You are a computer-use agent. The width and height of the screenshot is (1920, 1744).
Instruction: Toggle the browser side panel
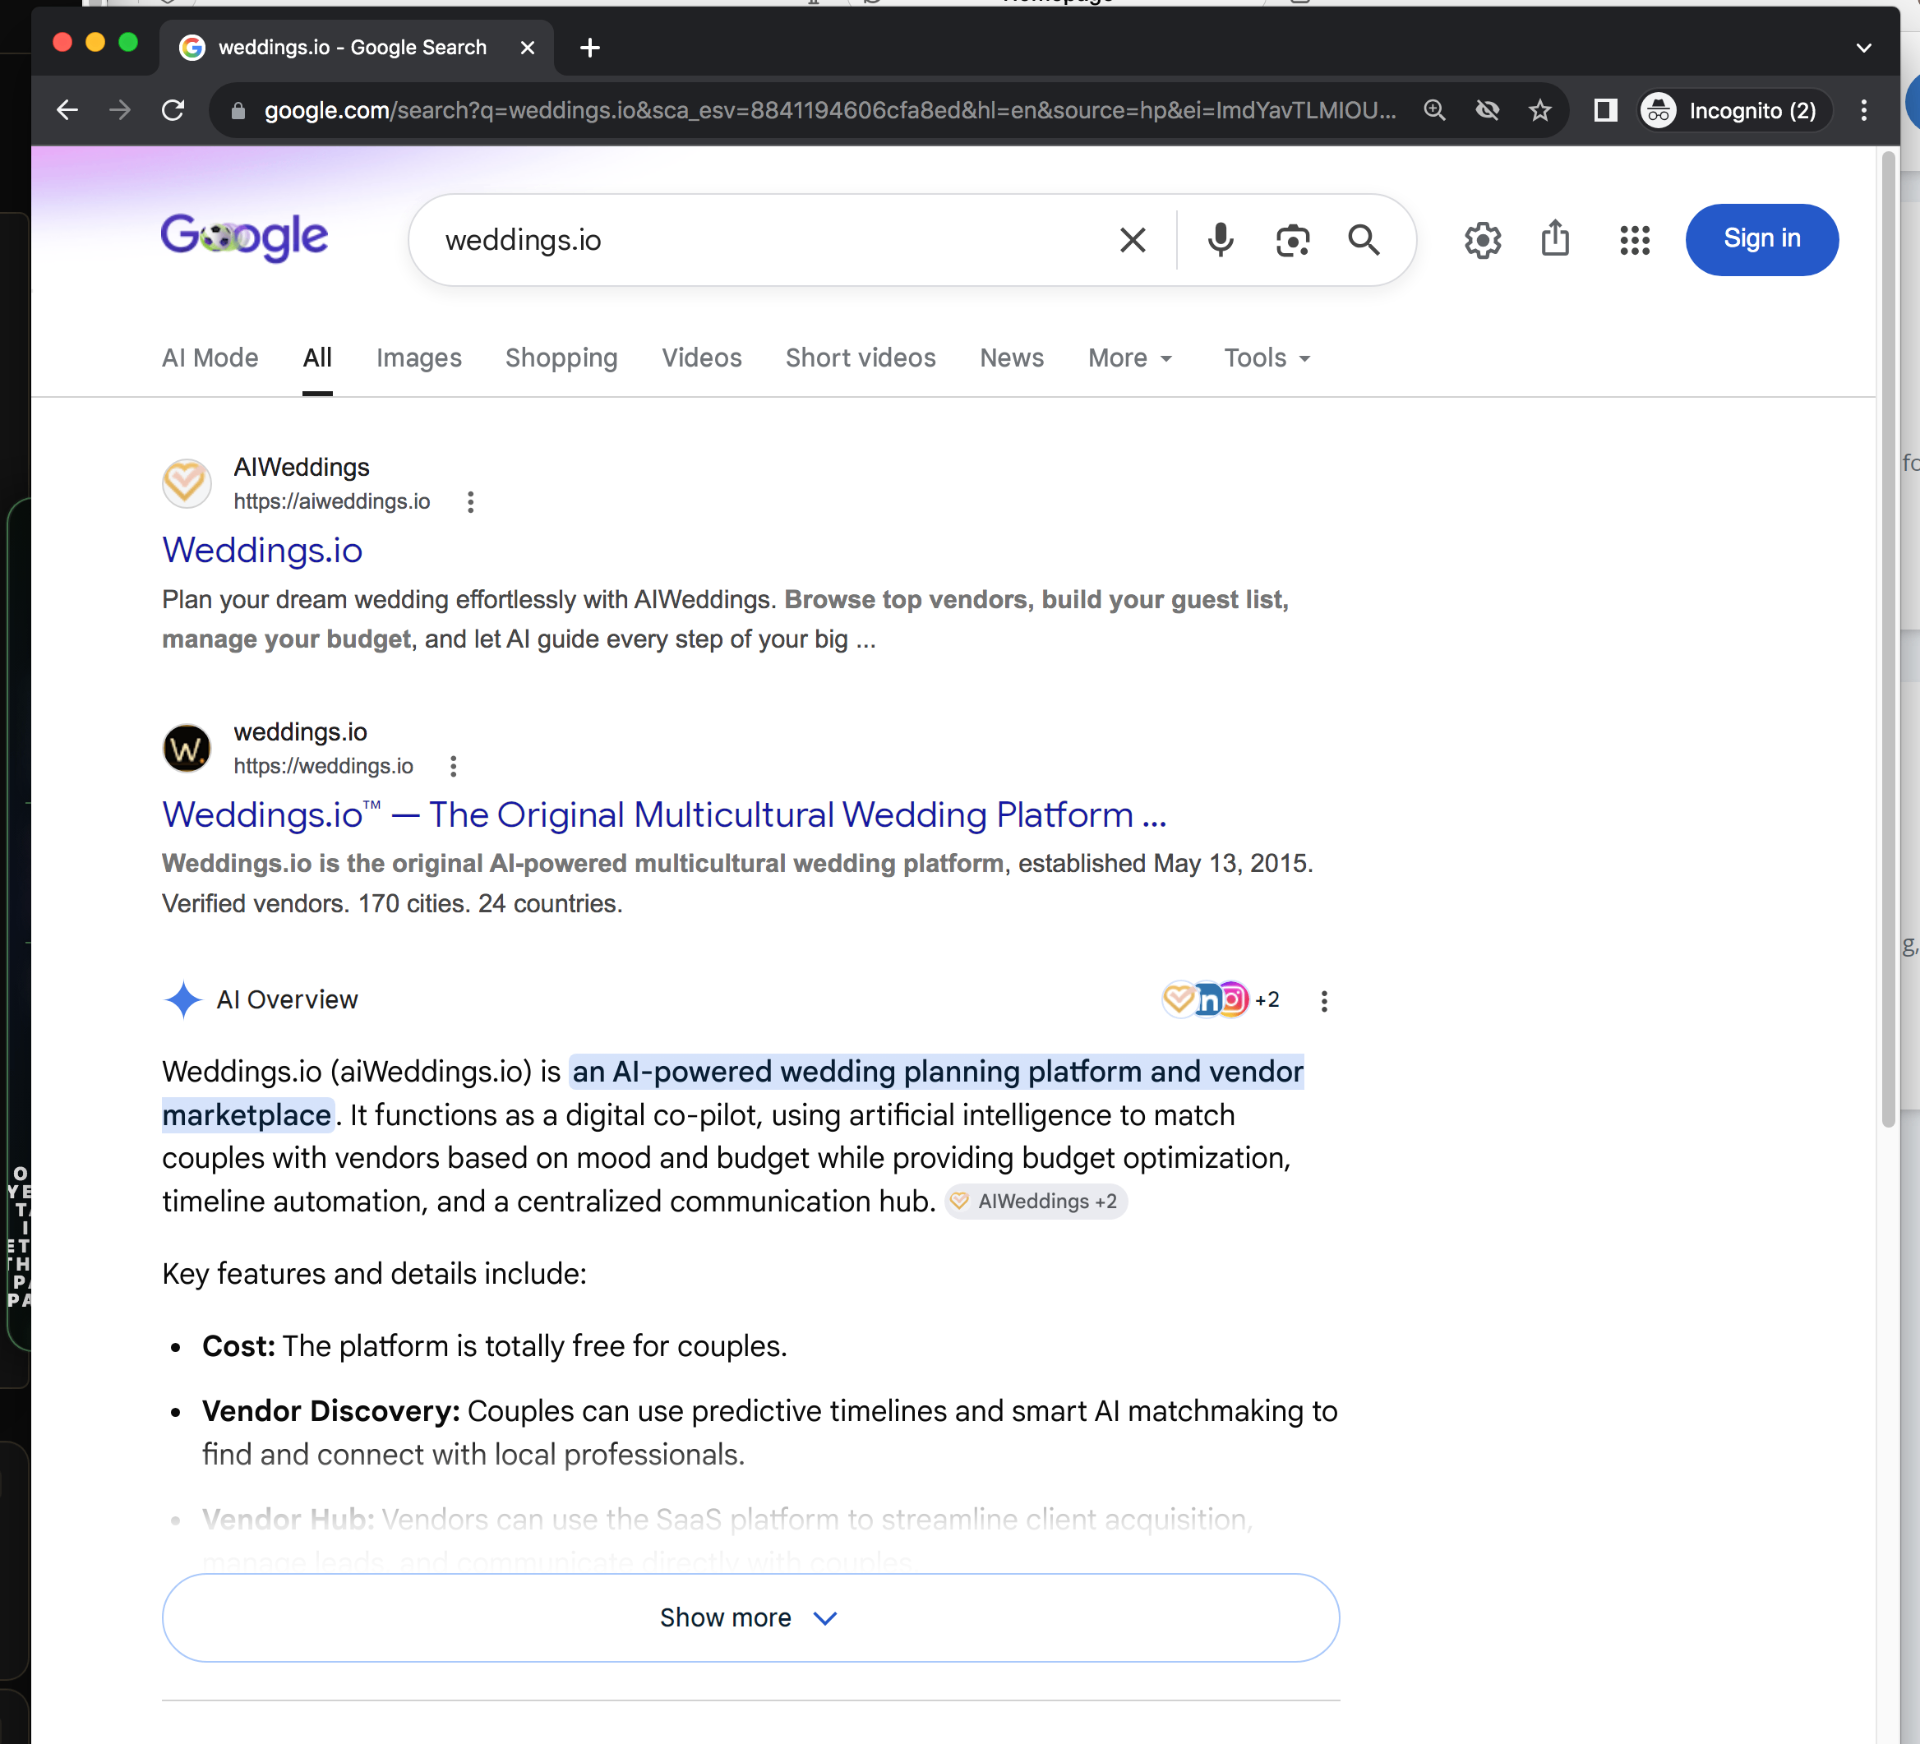pyautogui.click(x=1605, y=110)
